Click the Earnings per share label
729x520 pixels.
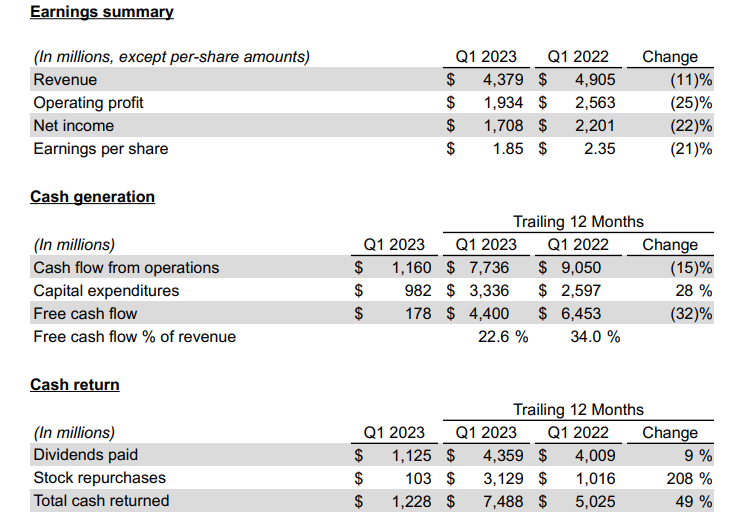[x=101, y=149]
